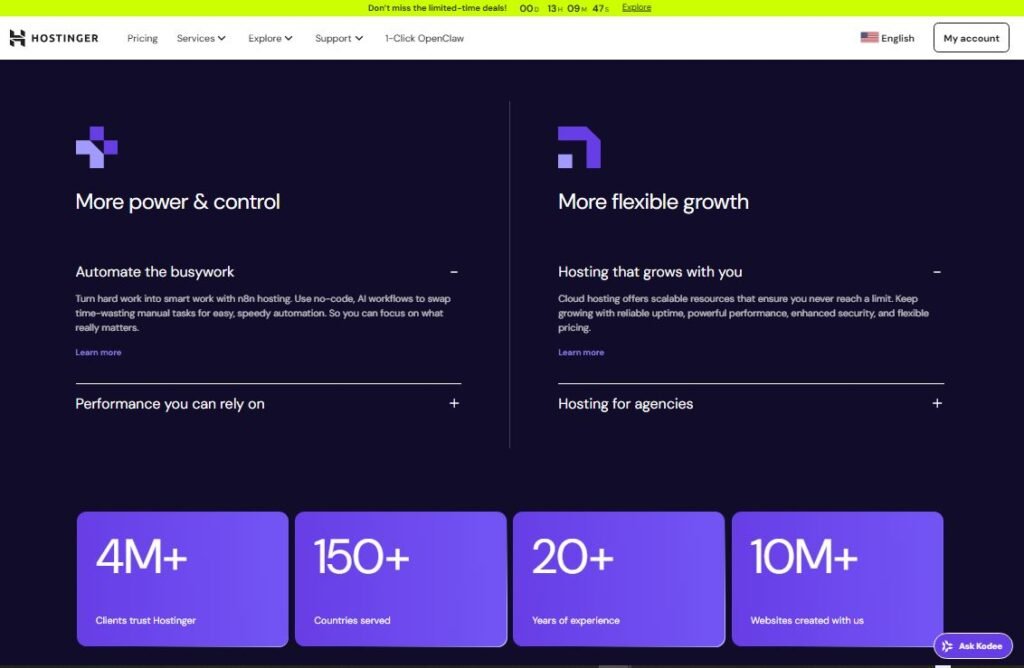Click the Hostinger logo in the header
This screenshot has width=1024, height=668.
[54, 38]
